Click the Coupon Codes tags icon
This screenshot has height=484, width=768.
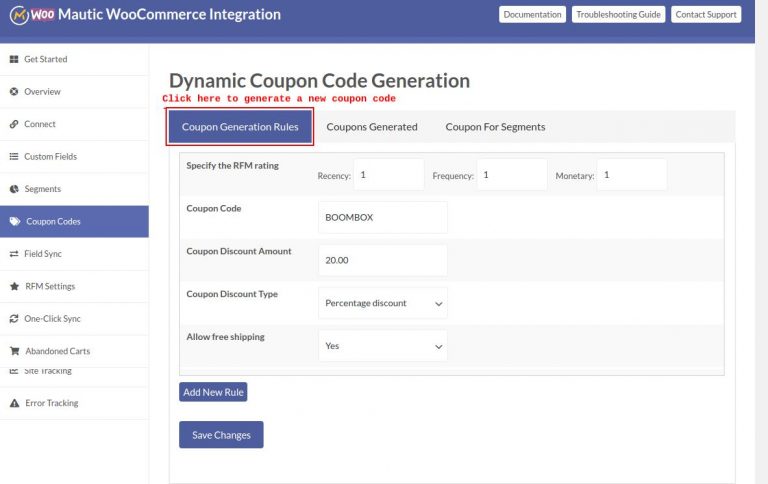pyautogui.click(x=15, y=221)
